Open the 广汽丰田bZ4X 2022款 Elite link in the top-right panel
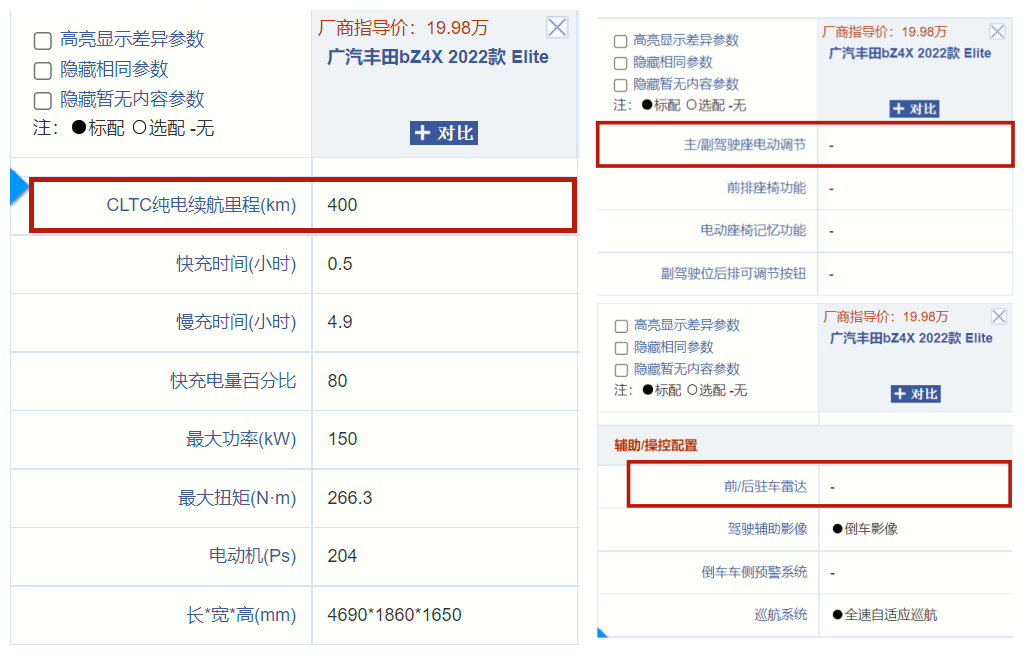 point(910,53)
